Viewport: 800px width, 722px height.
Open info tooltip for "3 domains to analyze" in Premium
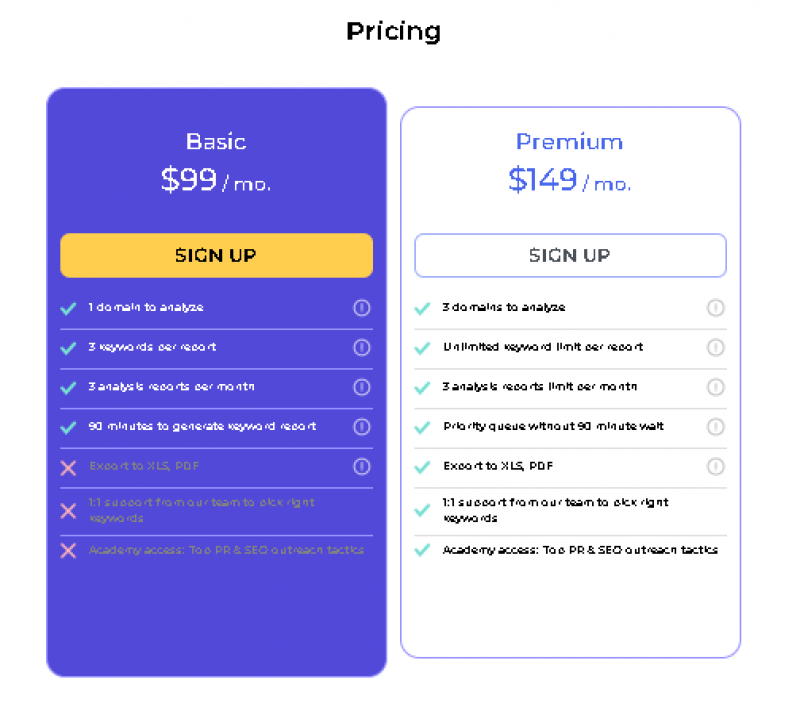tap(715, 308)
